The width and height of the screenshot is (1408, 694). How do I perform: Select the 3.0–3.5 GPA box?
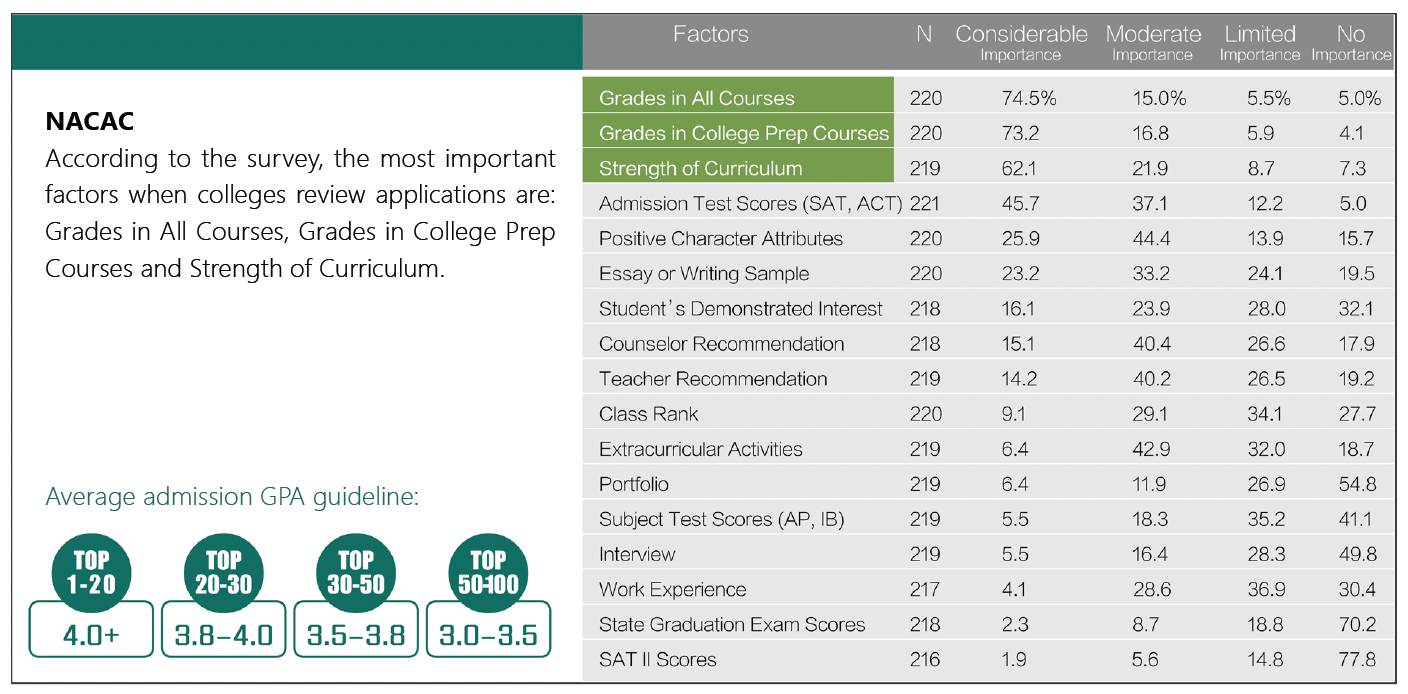[488, 635]
